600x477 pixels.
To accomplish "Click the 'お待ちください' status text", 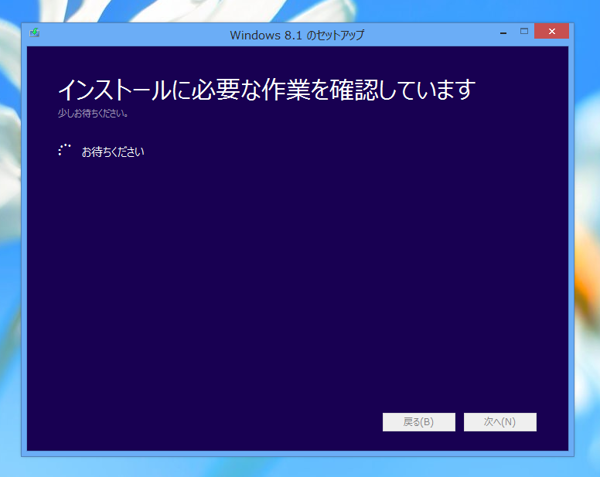I will coord(113,152).
